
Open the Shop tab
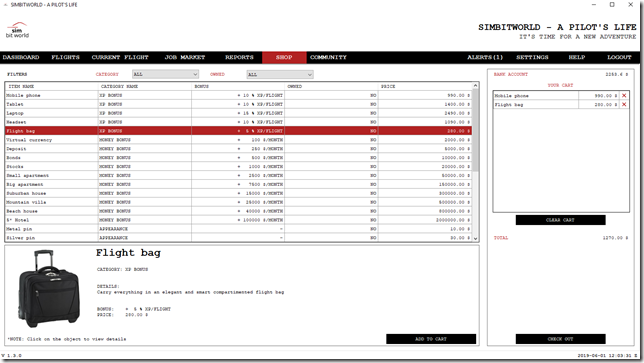pos(284,57)
